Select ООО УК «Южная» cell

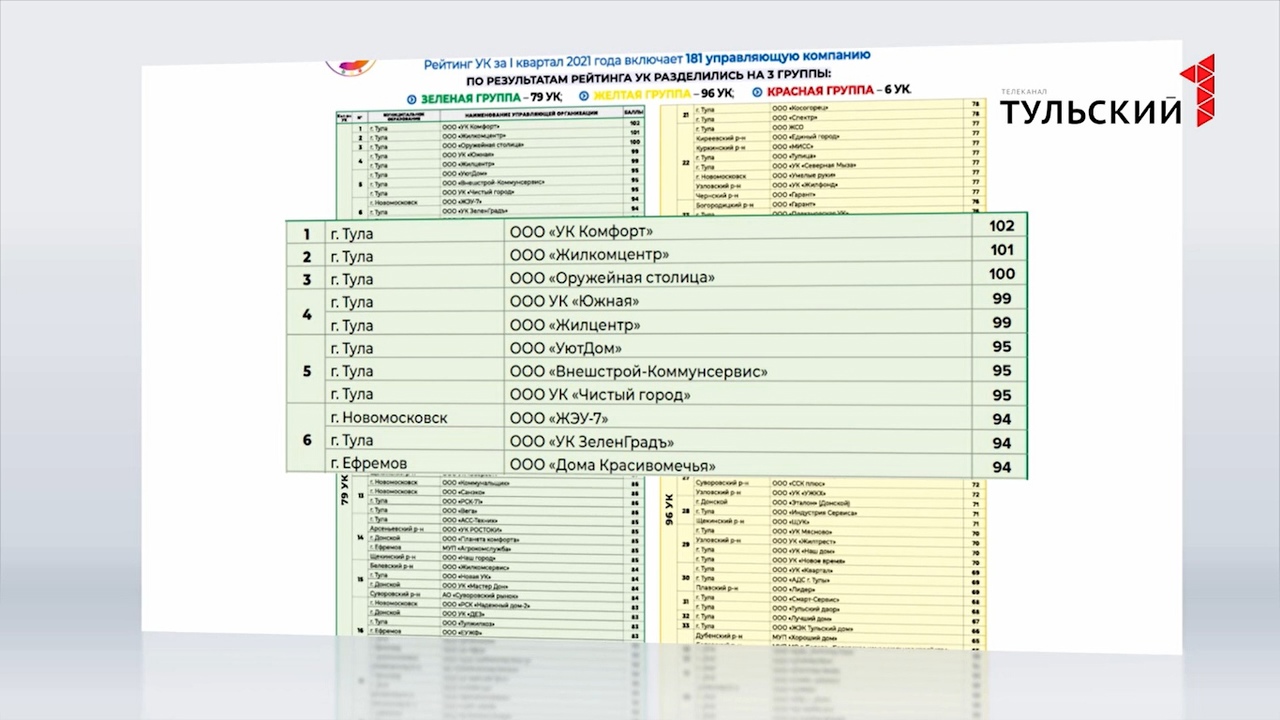(574, 302)
